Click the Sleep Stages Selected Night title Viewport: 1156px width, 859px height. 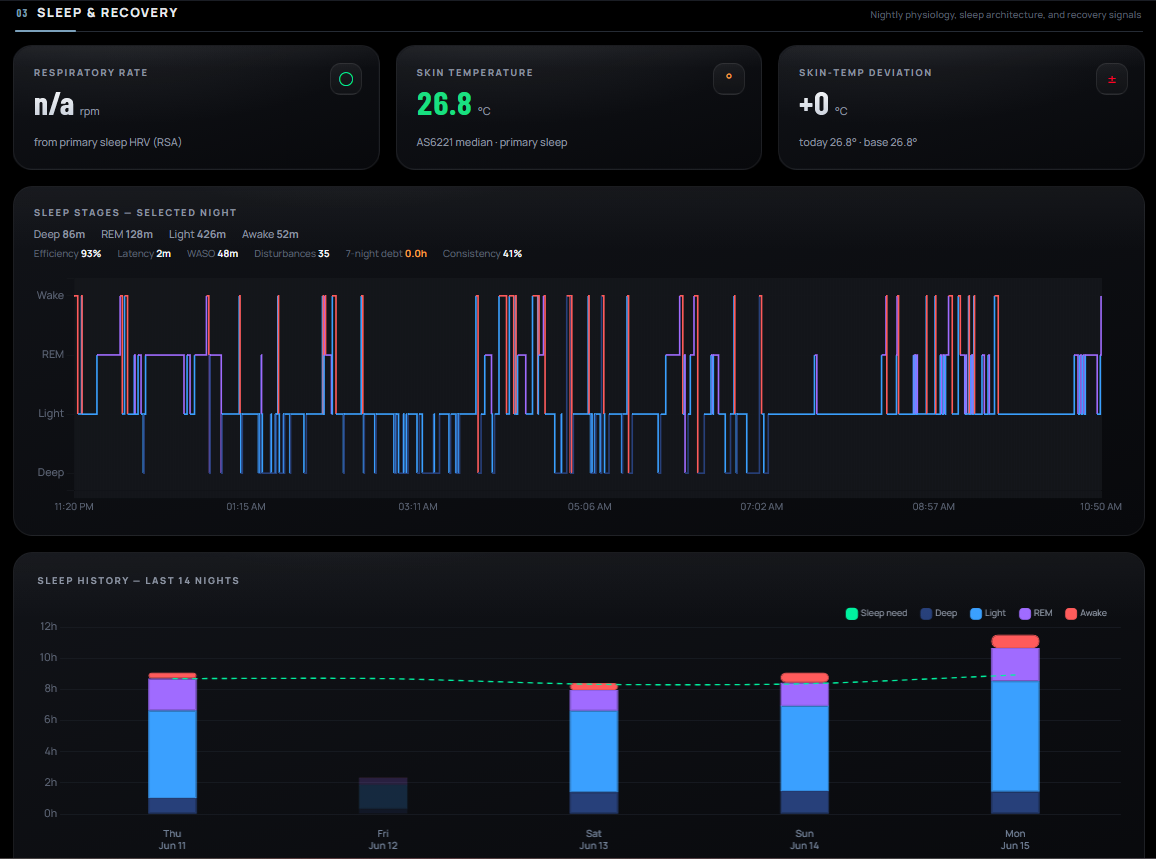coord(135,213)
